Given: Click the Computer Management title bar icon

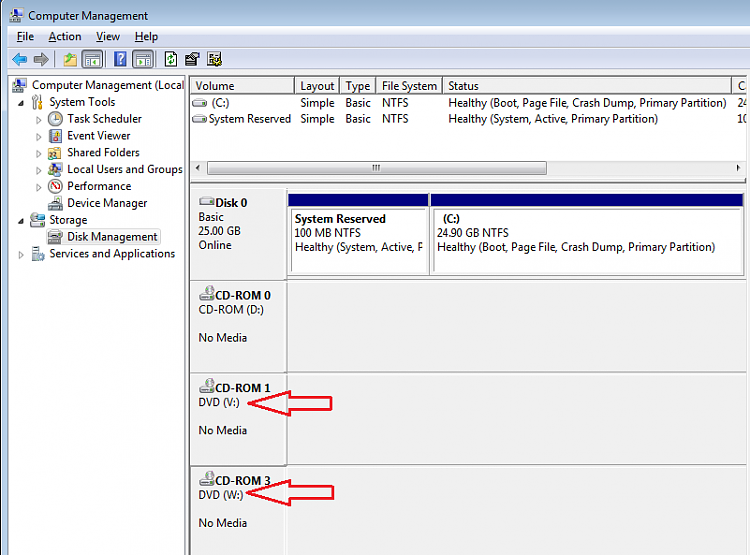Looking at the screenshot, I should click(x=16, y=15).
